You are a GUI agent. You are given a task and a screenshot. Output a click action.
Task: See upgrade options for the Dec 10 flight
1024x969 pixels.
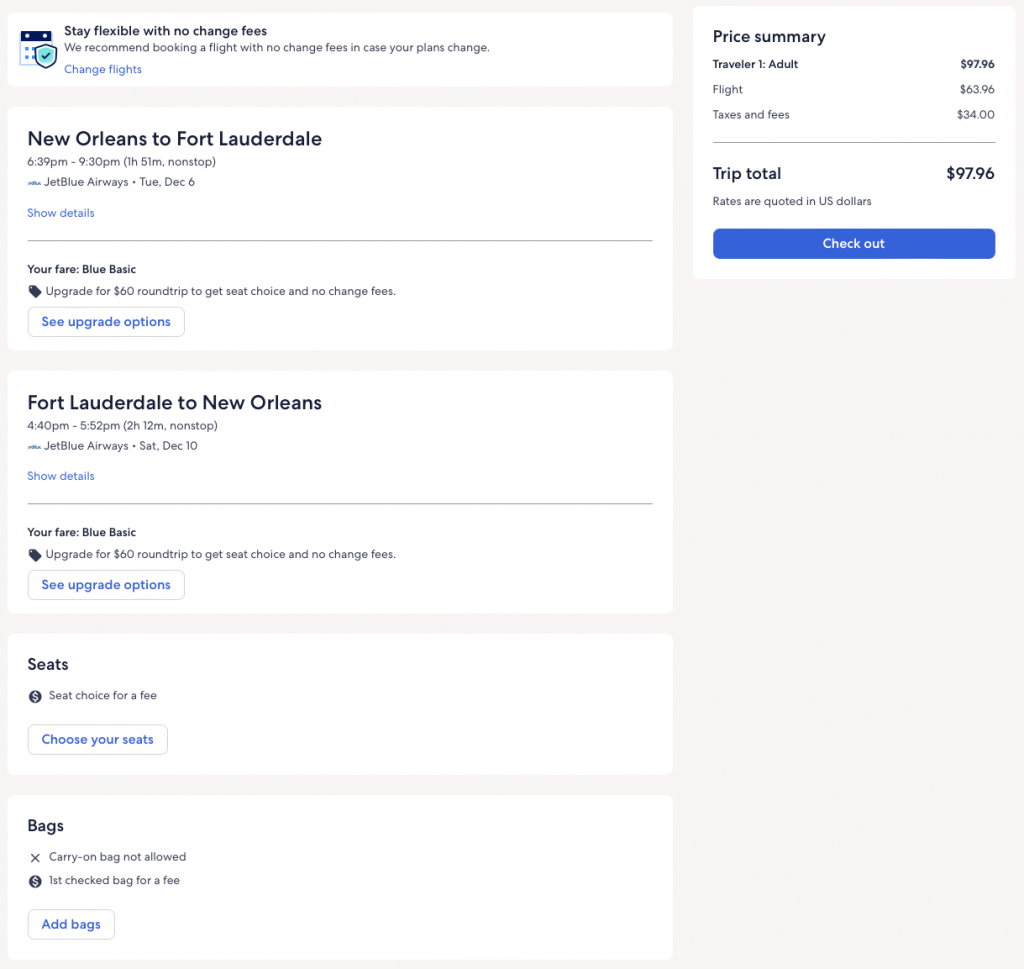[x=106, y=585]
